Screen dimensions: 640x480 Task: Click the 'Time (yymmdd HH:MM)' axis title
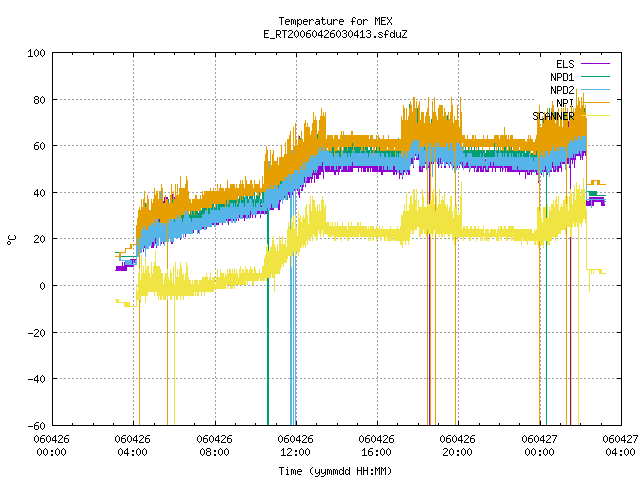335,471
